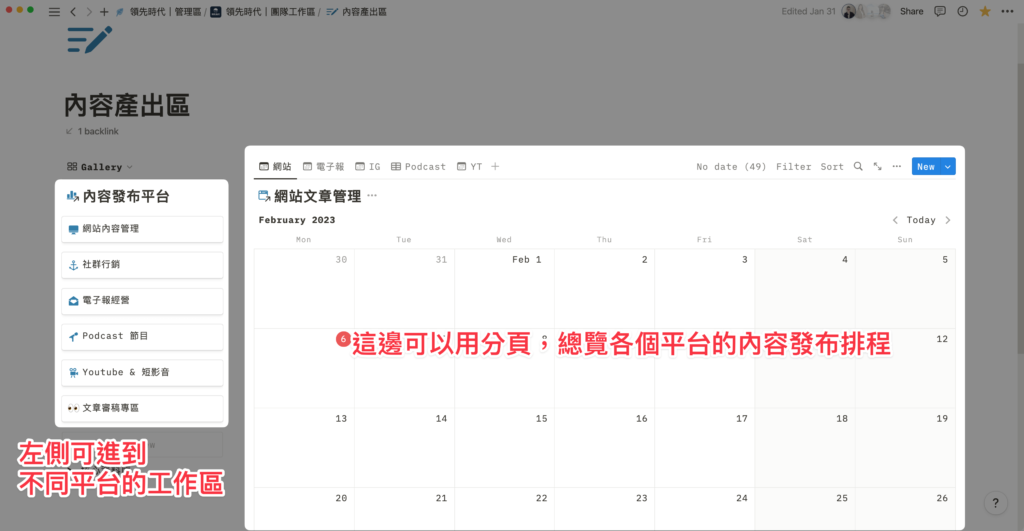The height and width of the screenshot is (531, 1024).
Task: Open the 社群行銷 card
Action: (x=142, y=265)
